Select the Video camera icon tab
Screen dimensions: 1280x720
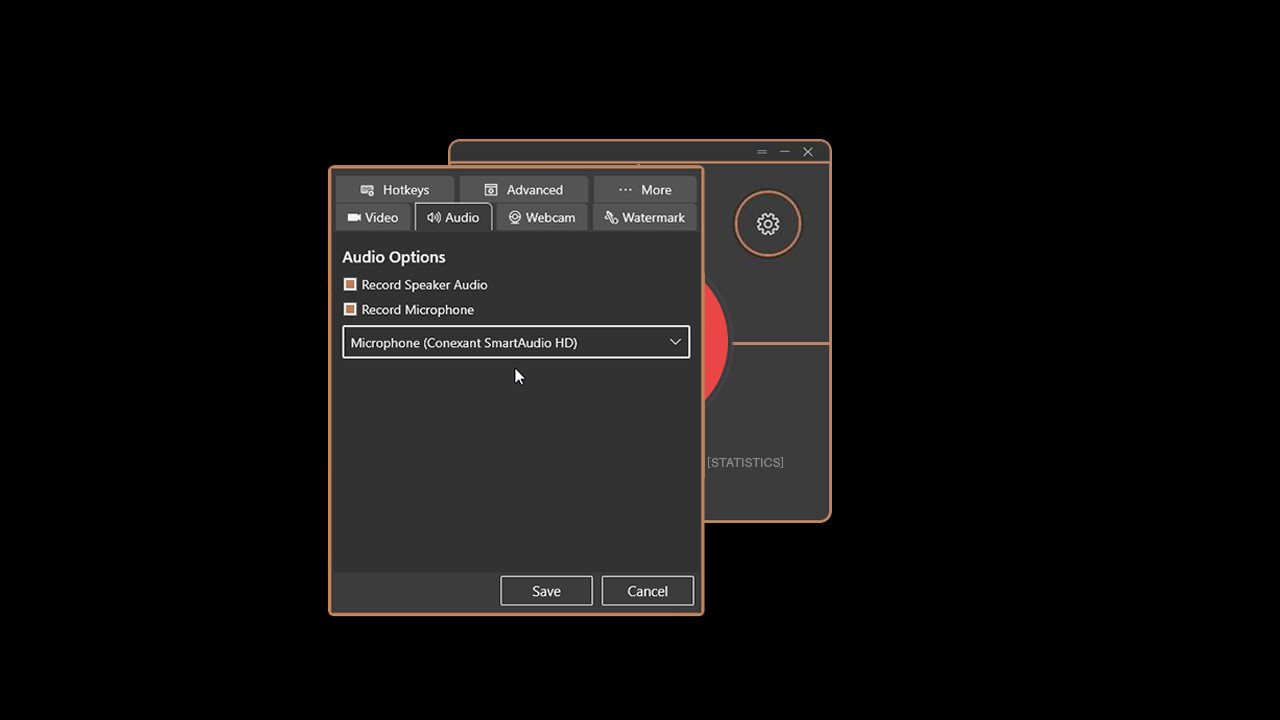coord(354,218)
